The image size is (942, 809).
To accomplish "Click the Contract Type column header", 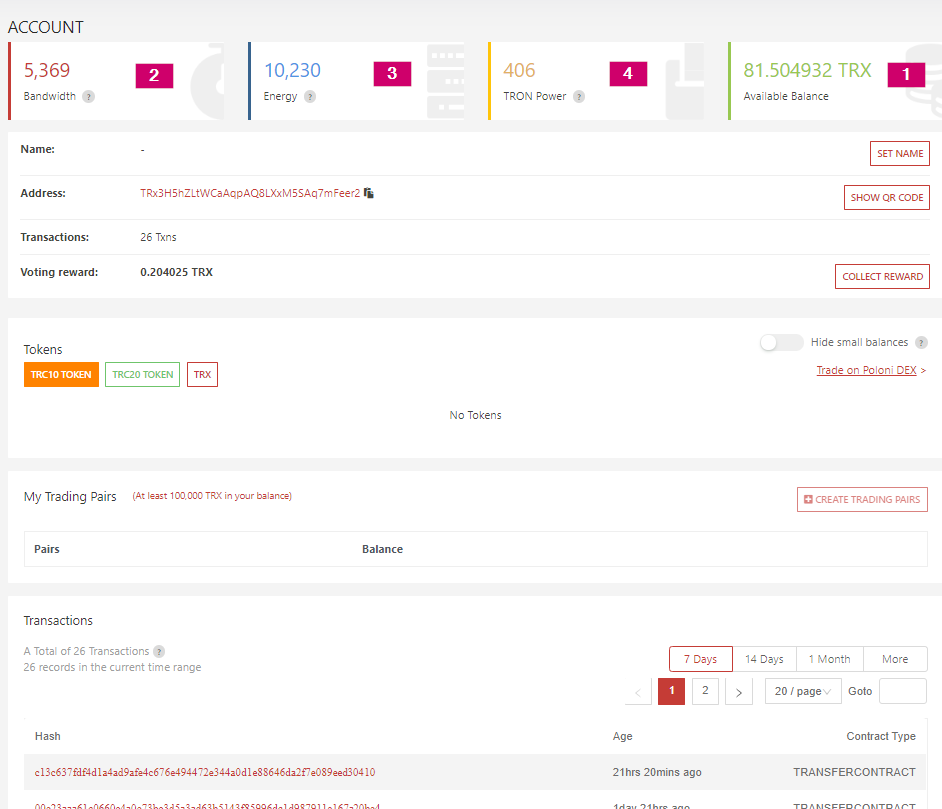I will tap(881, 736).
